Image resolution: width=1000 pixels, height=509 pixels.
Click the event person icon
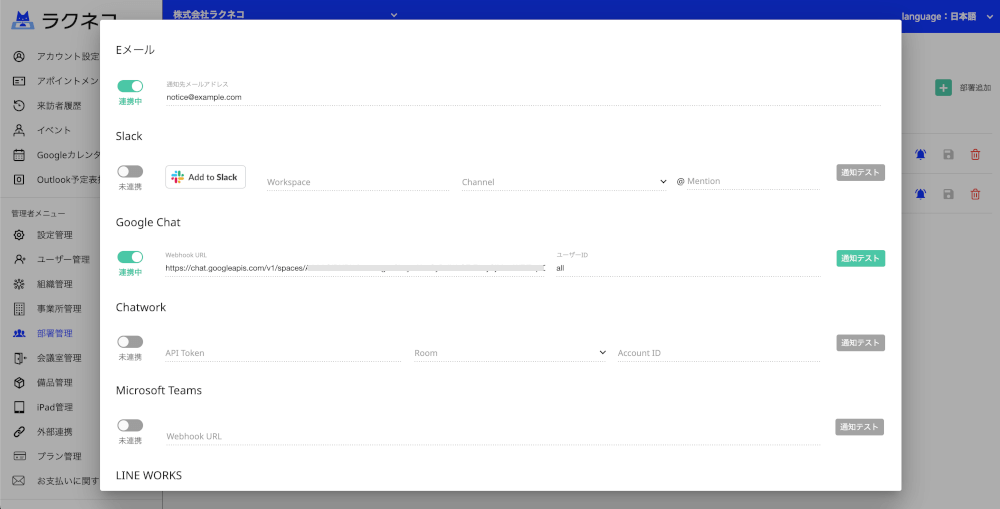(19, 130)
